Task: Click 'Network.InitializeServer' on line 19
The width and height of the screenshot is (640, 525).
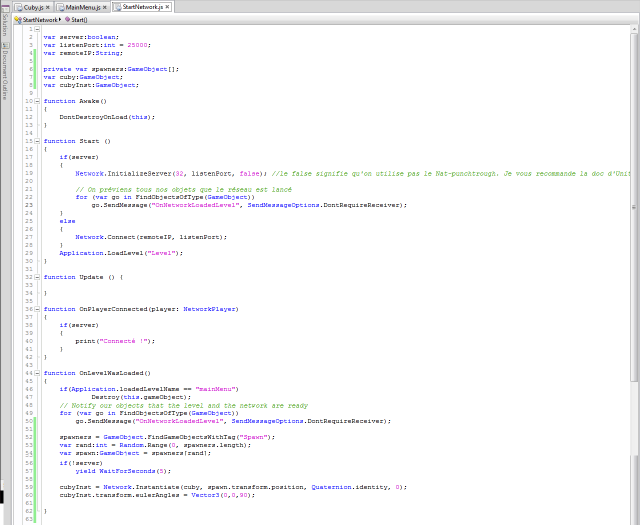Action: (x=124, y=174)
